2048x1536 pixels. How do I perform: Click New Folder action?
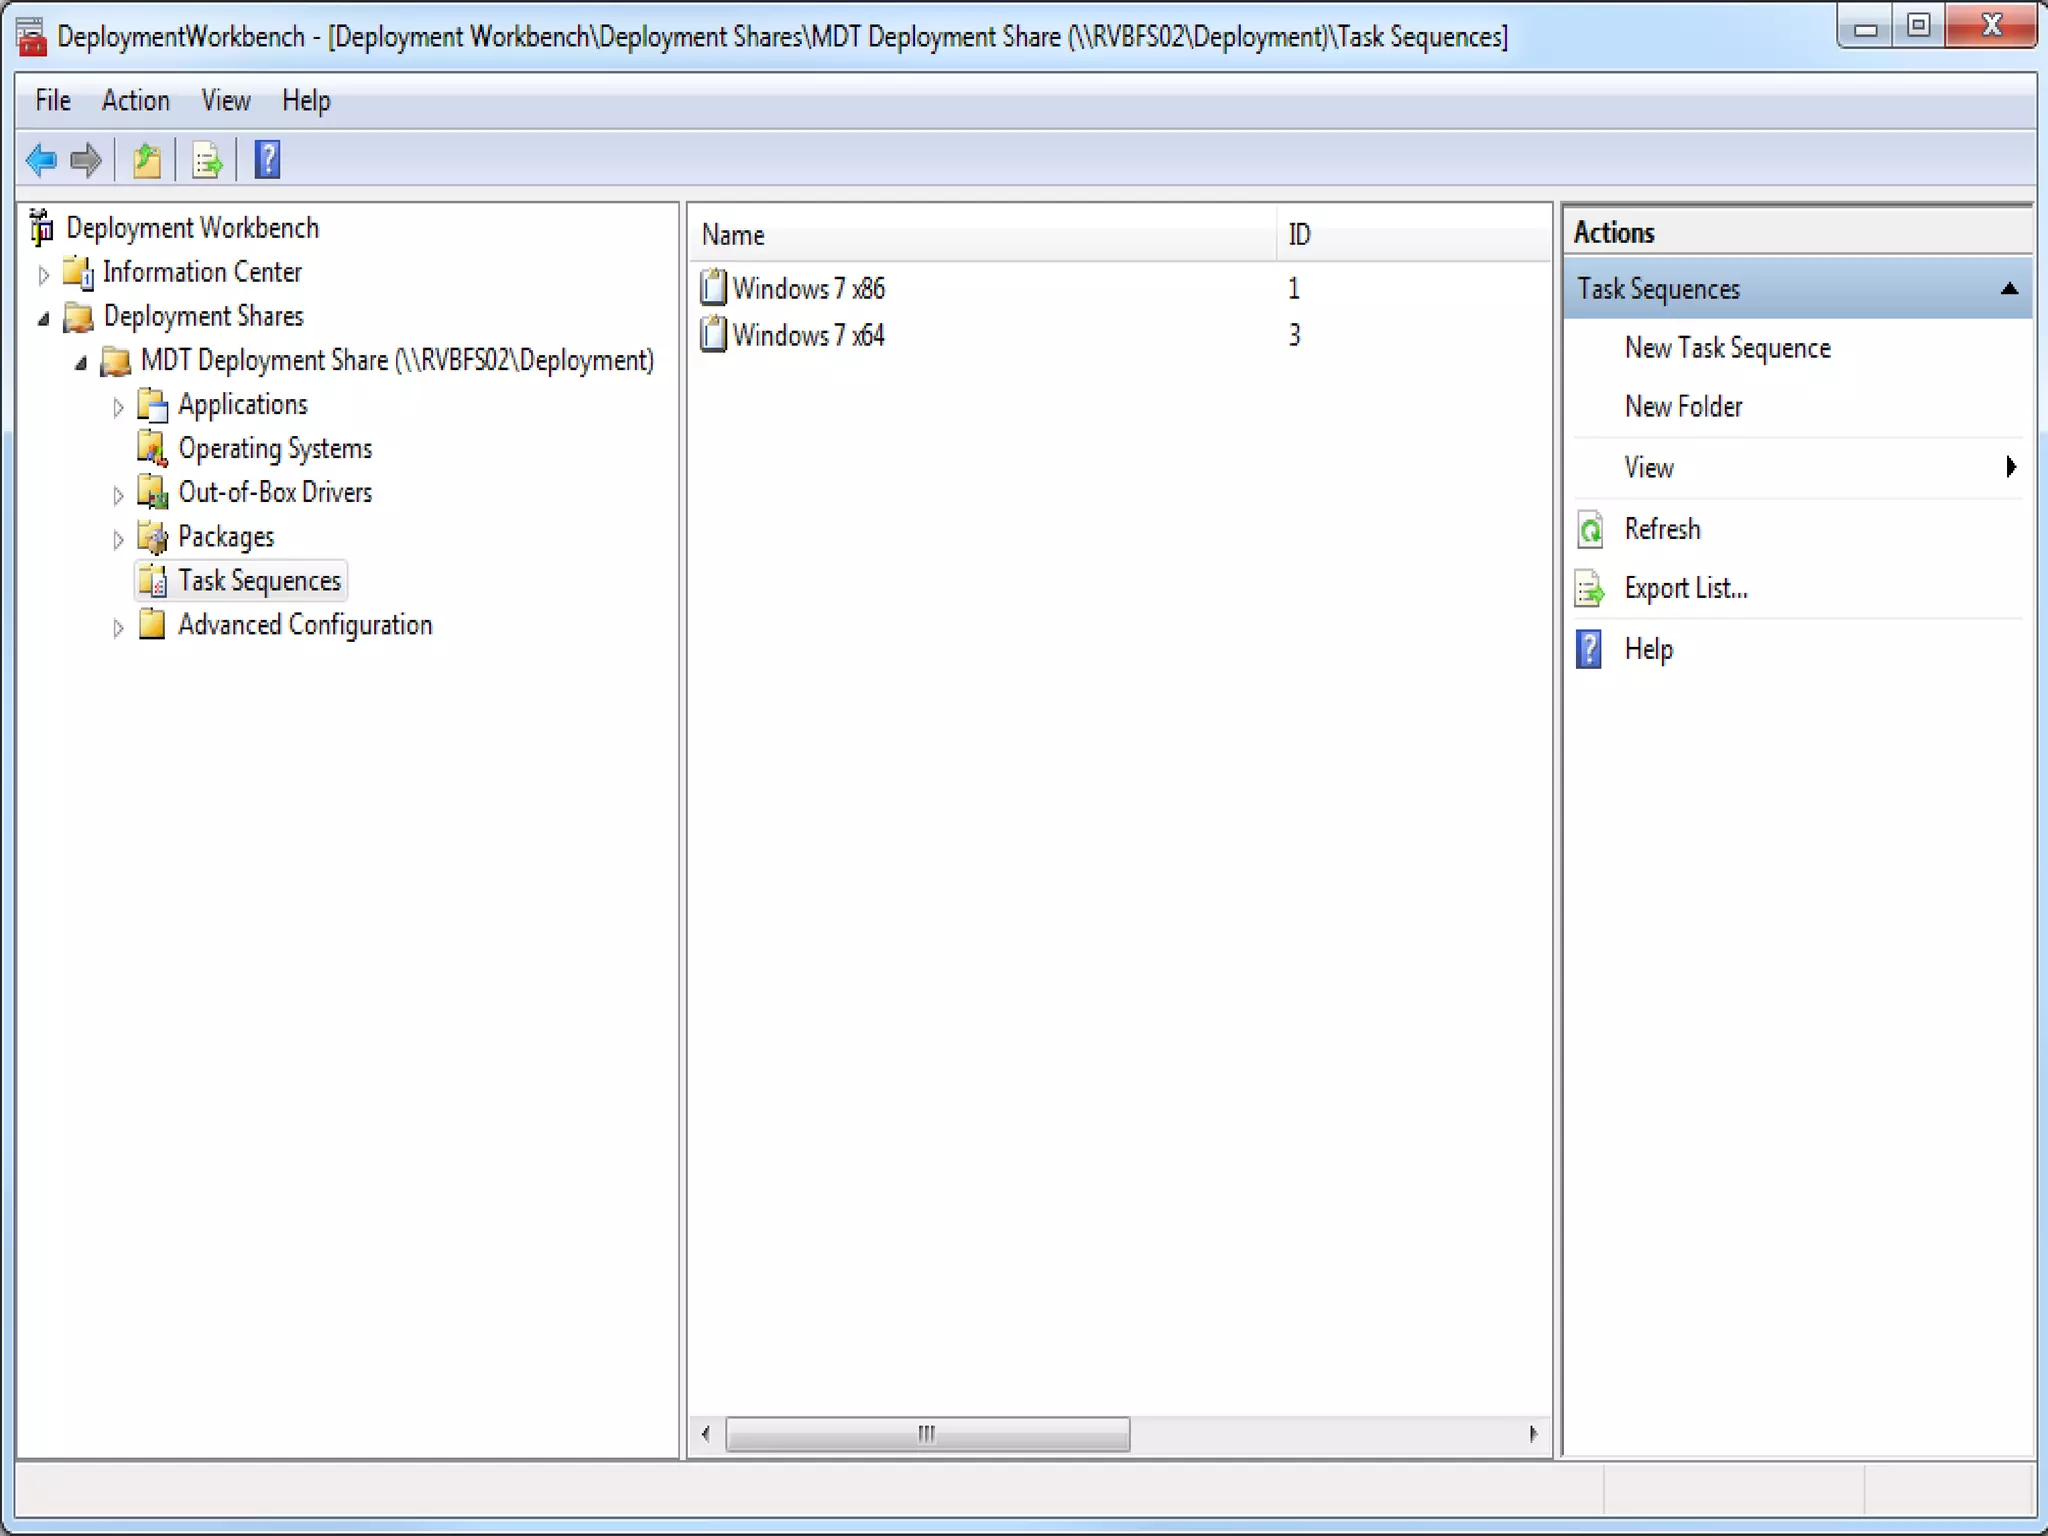click(x=1684, y=407)
